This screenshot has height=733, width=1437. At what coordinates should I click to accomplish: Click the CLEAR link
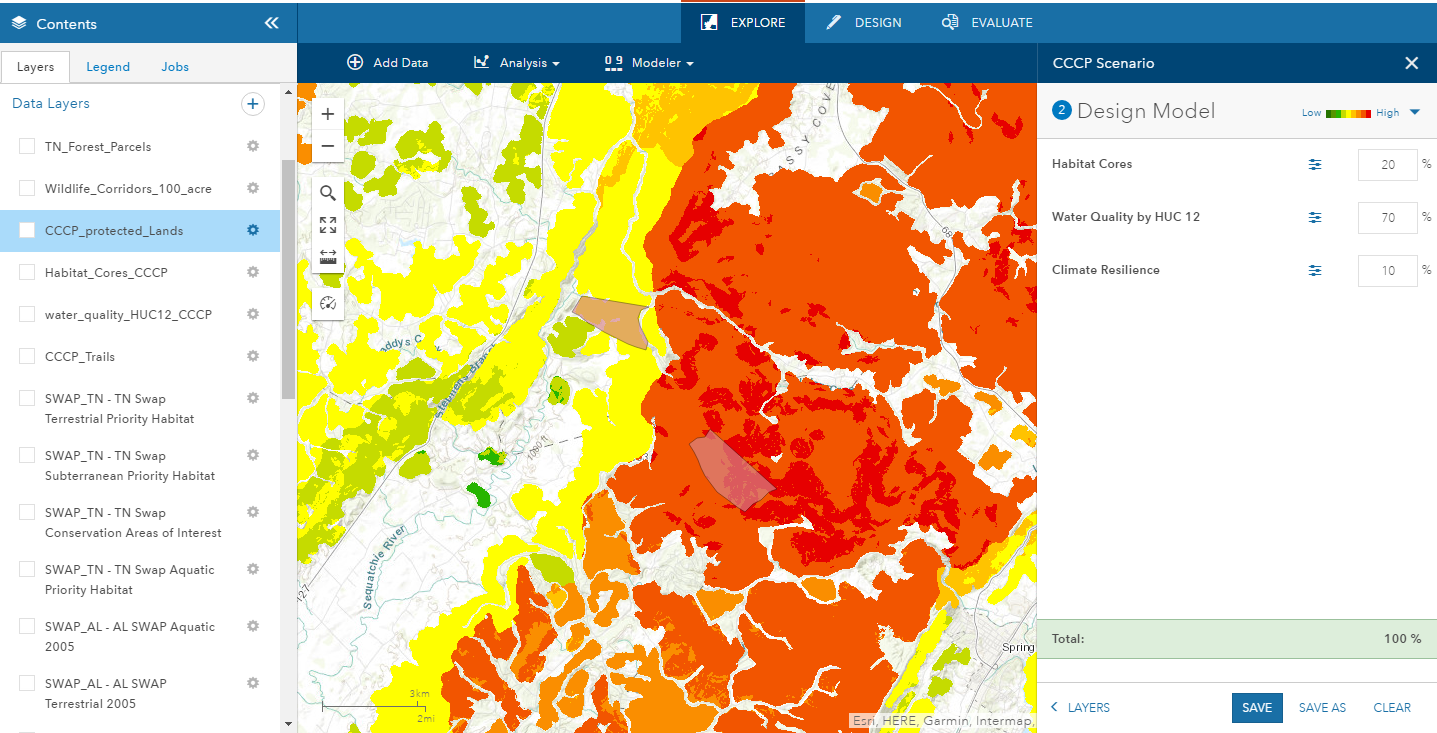pos(1392,707)
